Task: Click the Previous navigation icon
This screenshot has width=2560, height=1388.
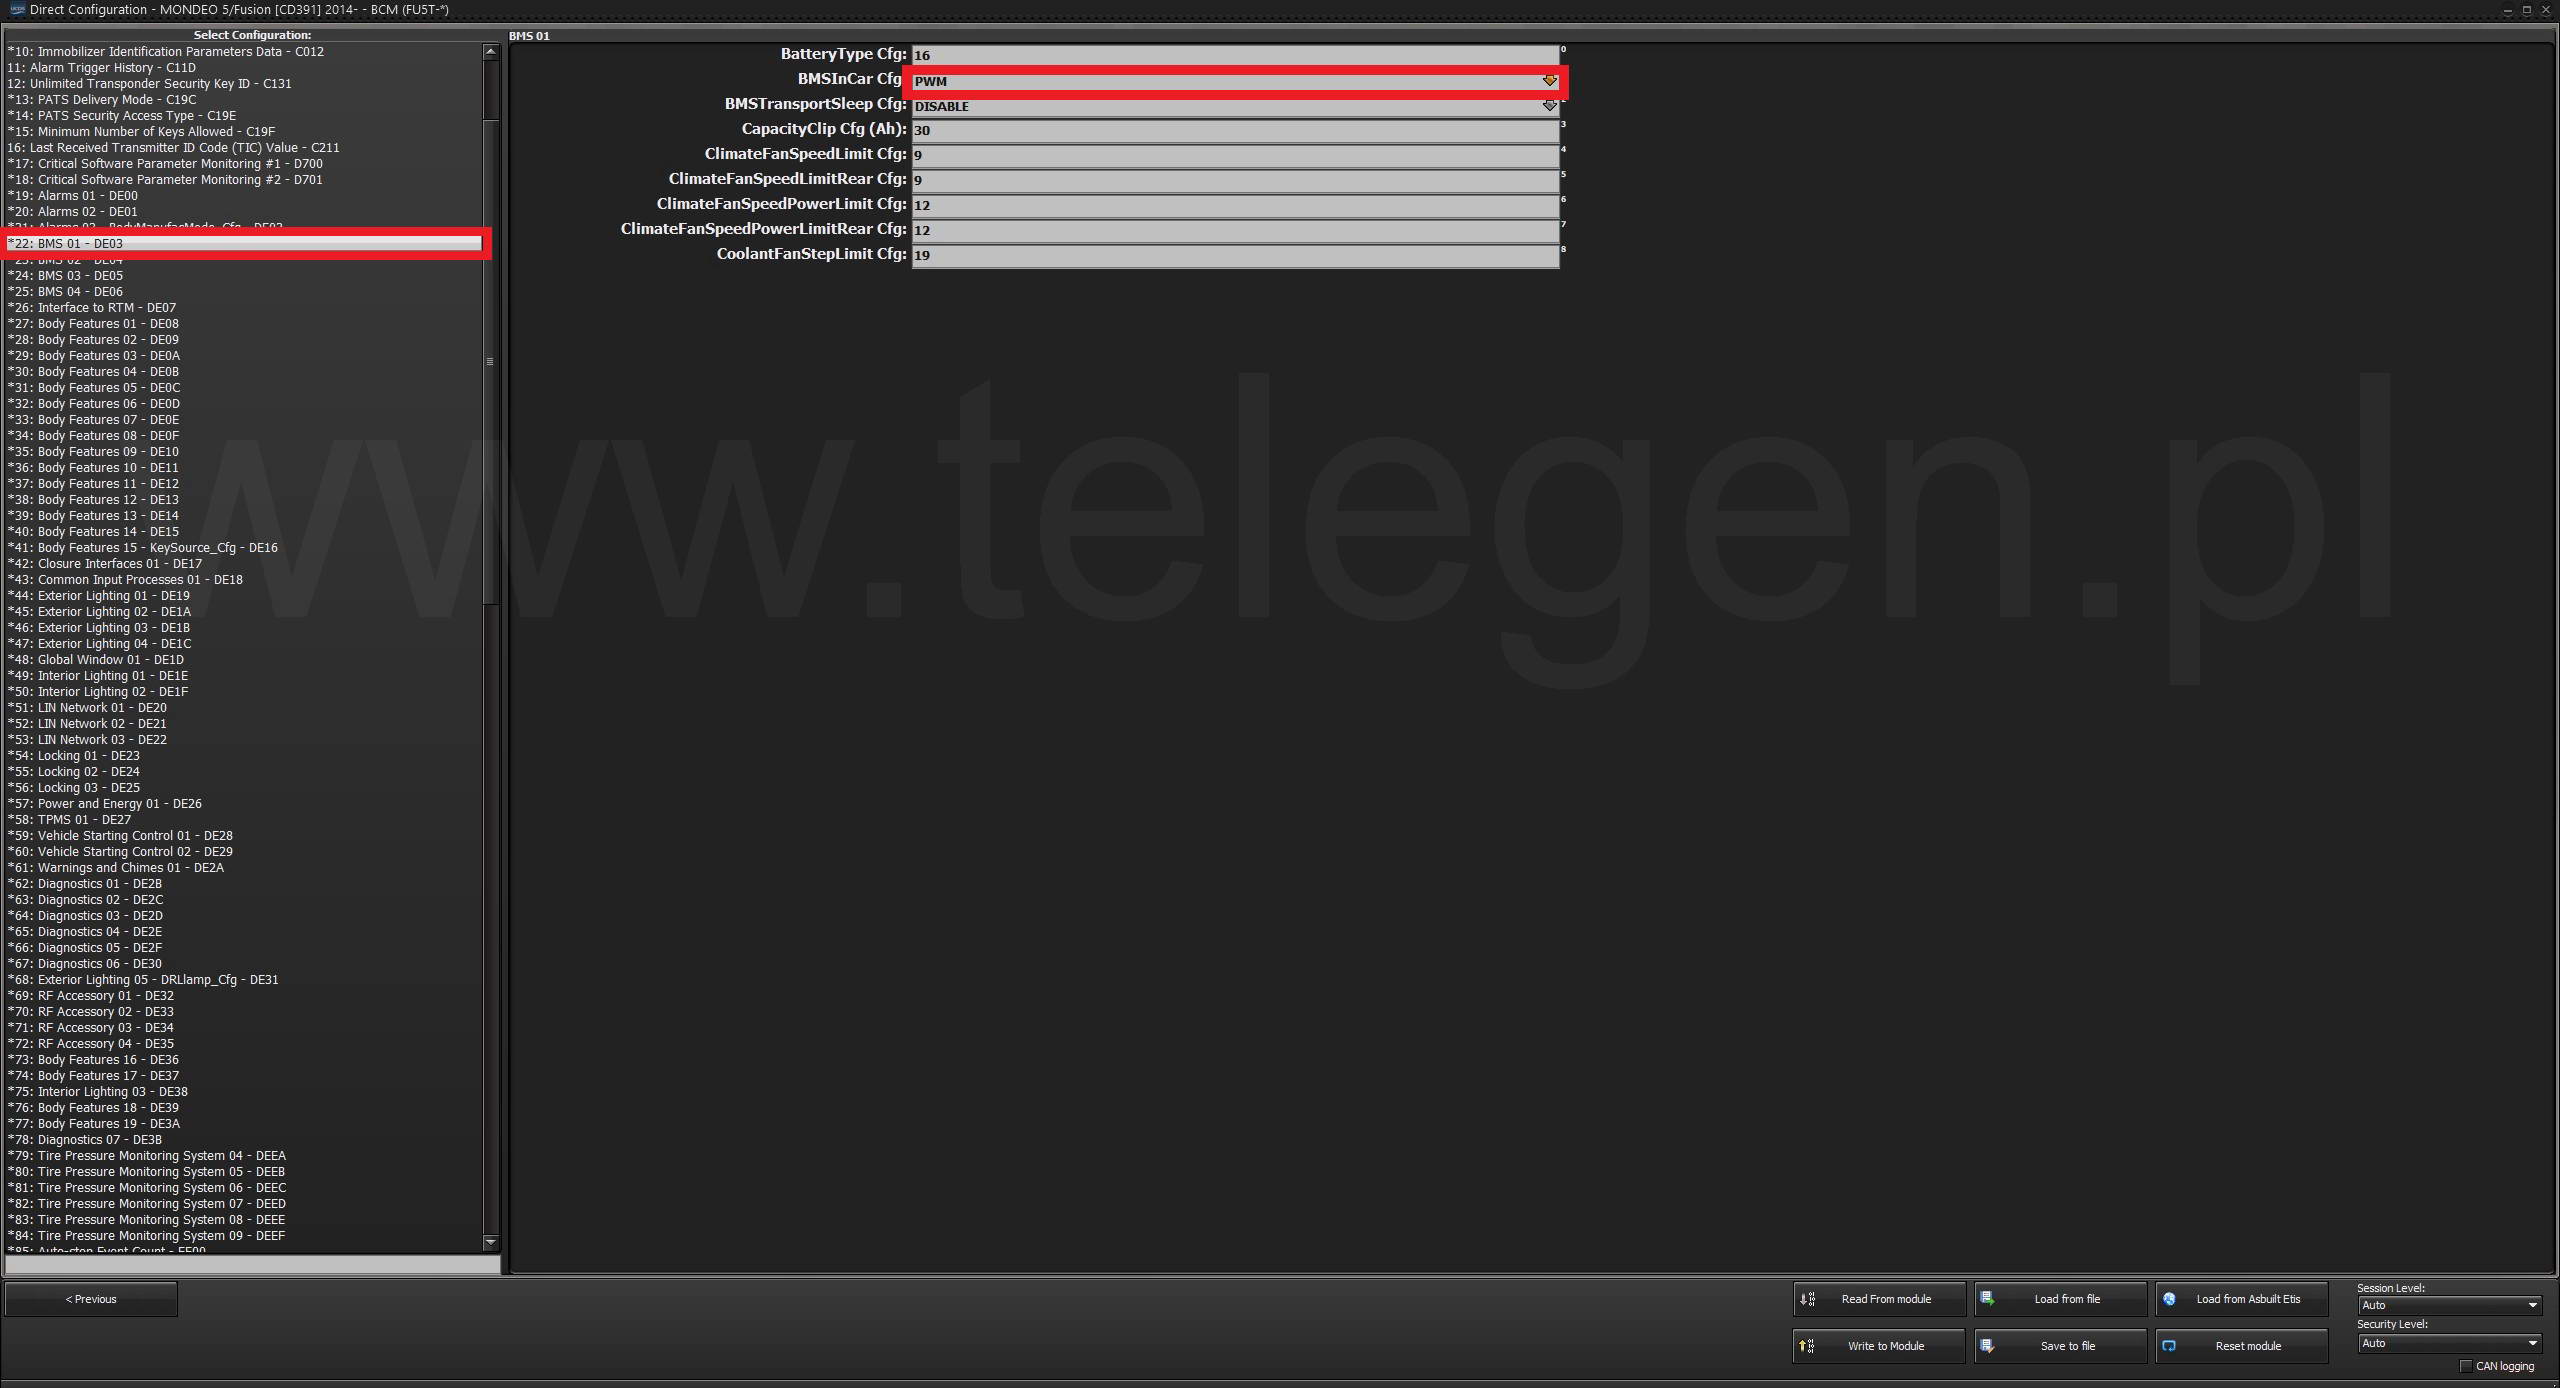Action: 92,1297
